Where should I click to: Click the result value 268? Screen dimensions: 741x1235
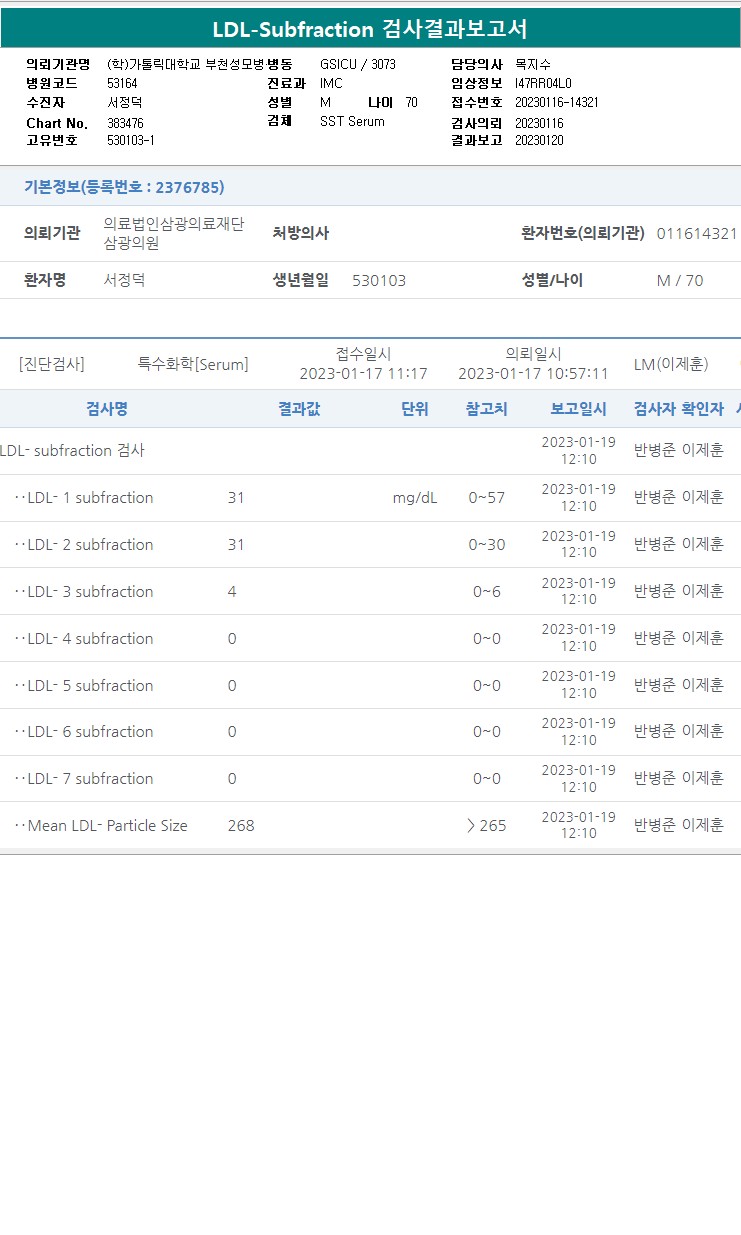[241, 826]
